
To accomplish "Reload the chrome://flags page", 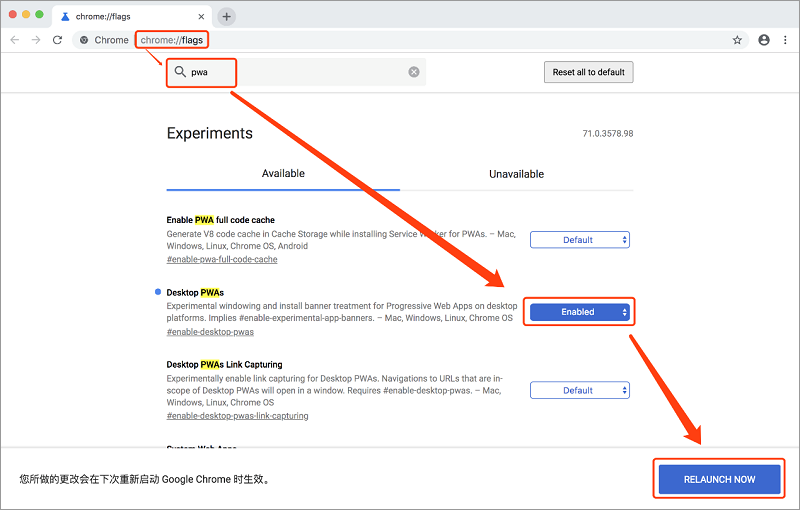I will (58, 40).
